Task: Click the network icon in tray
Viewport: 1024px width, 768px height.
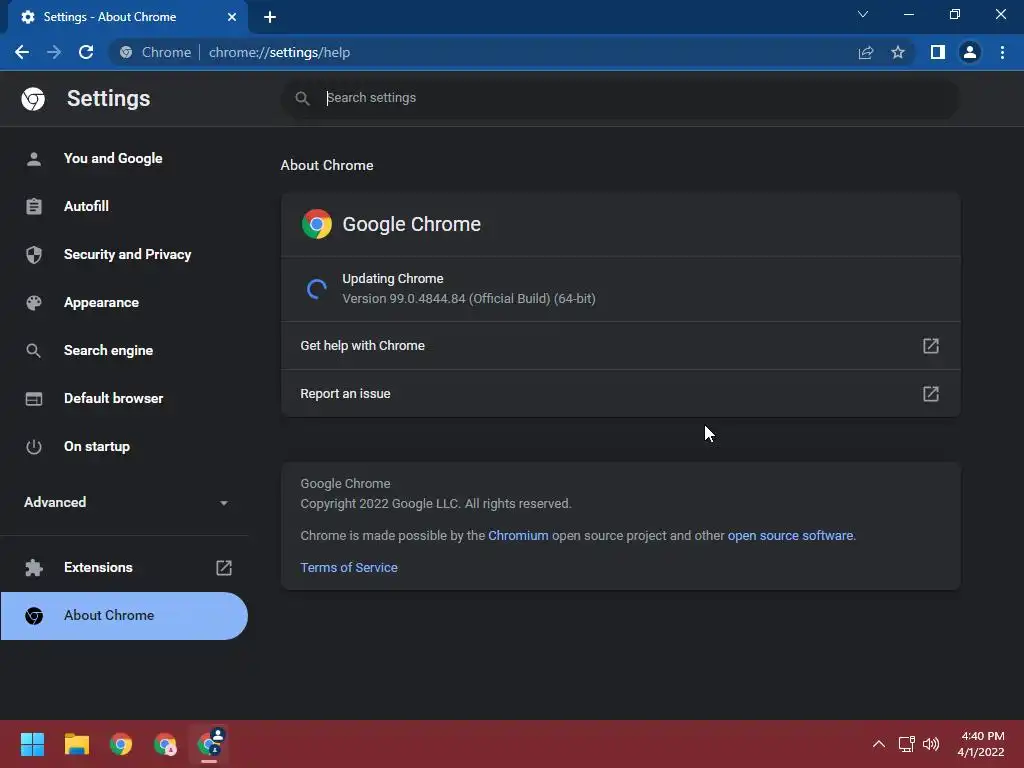Action: pyautogui.click(x=906, y=744)
